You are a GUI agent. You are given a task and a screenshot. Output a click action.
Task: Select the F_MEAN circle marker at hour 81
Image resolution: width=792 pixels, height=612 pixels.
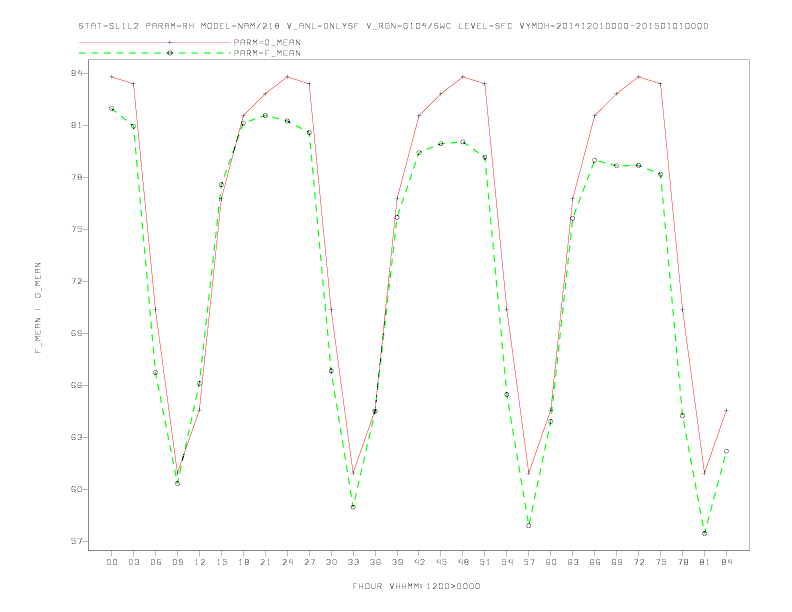click(x=705, y=533)
